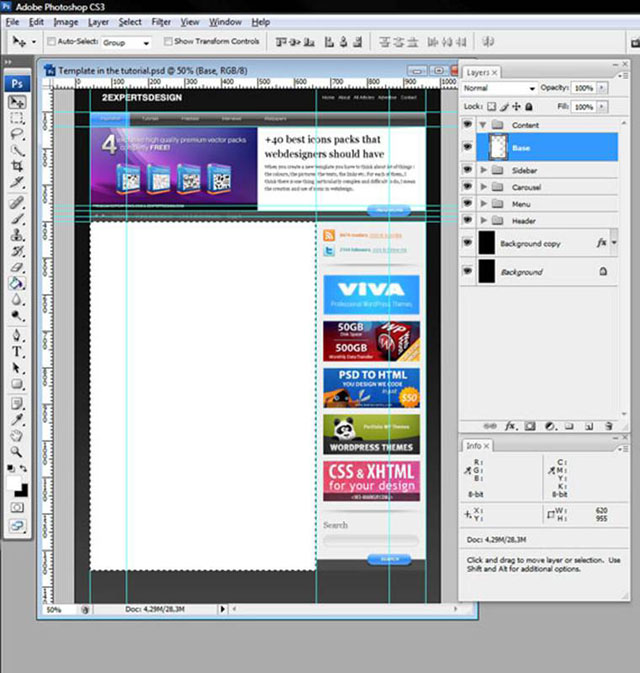Image resolution: width=640 pixels, height=673 pixels.
Task: Open the Layer menu
Action: click(98, 22)
